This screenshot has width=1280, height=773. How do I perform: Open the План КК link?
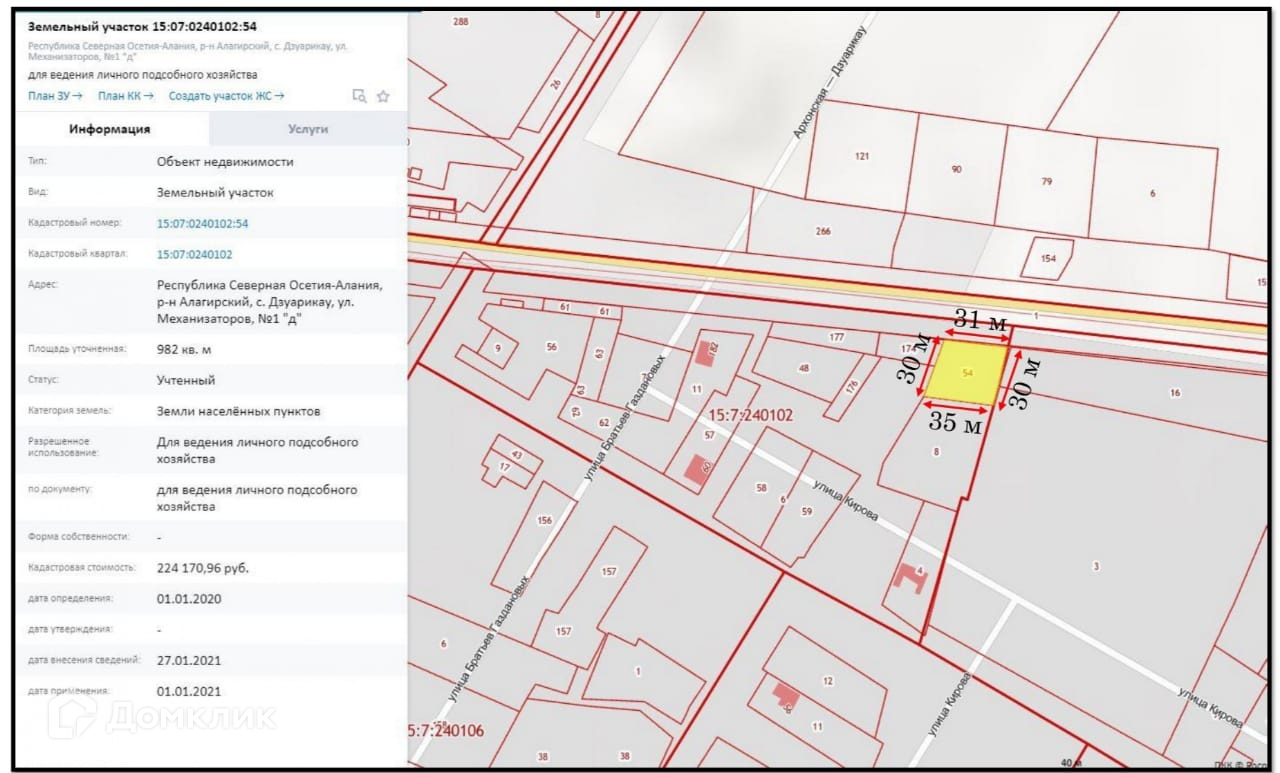125,96
